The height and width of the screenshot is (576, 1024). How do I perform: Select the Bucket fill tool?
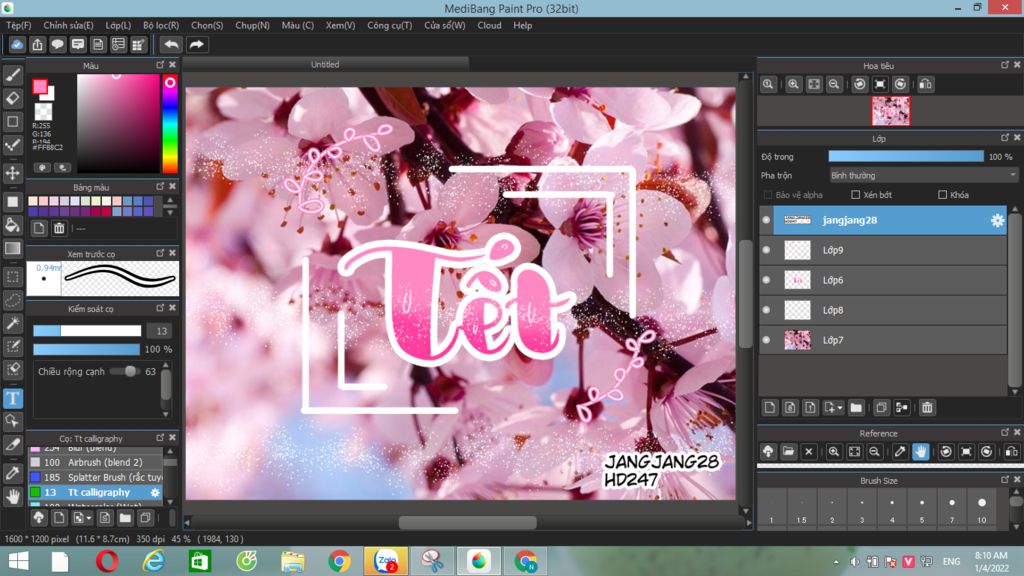12,225
